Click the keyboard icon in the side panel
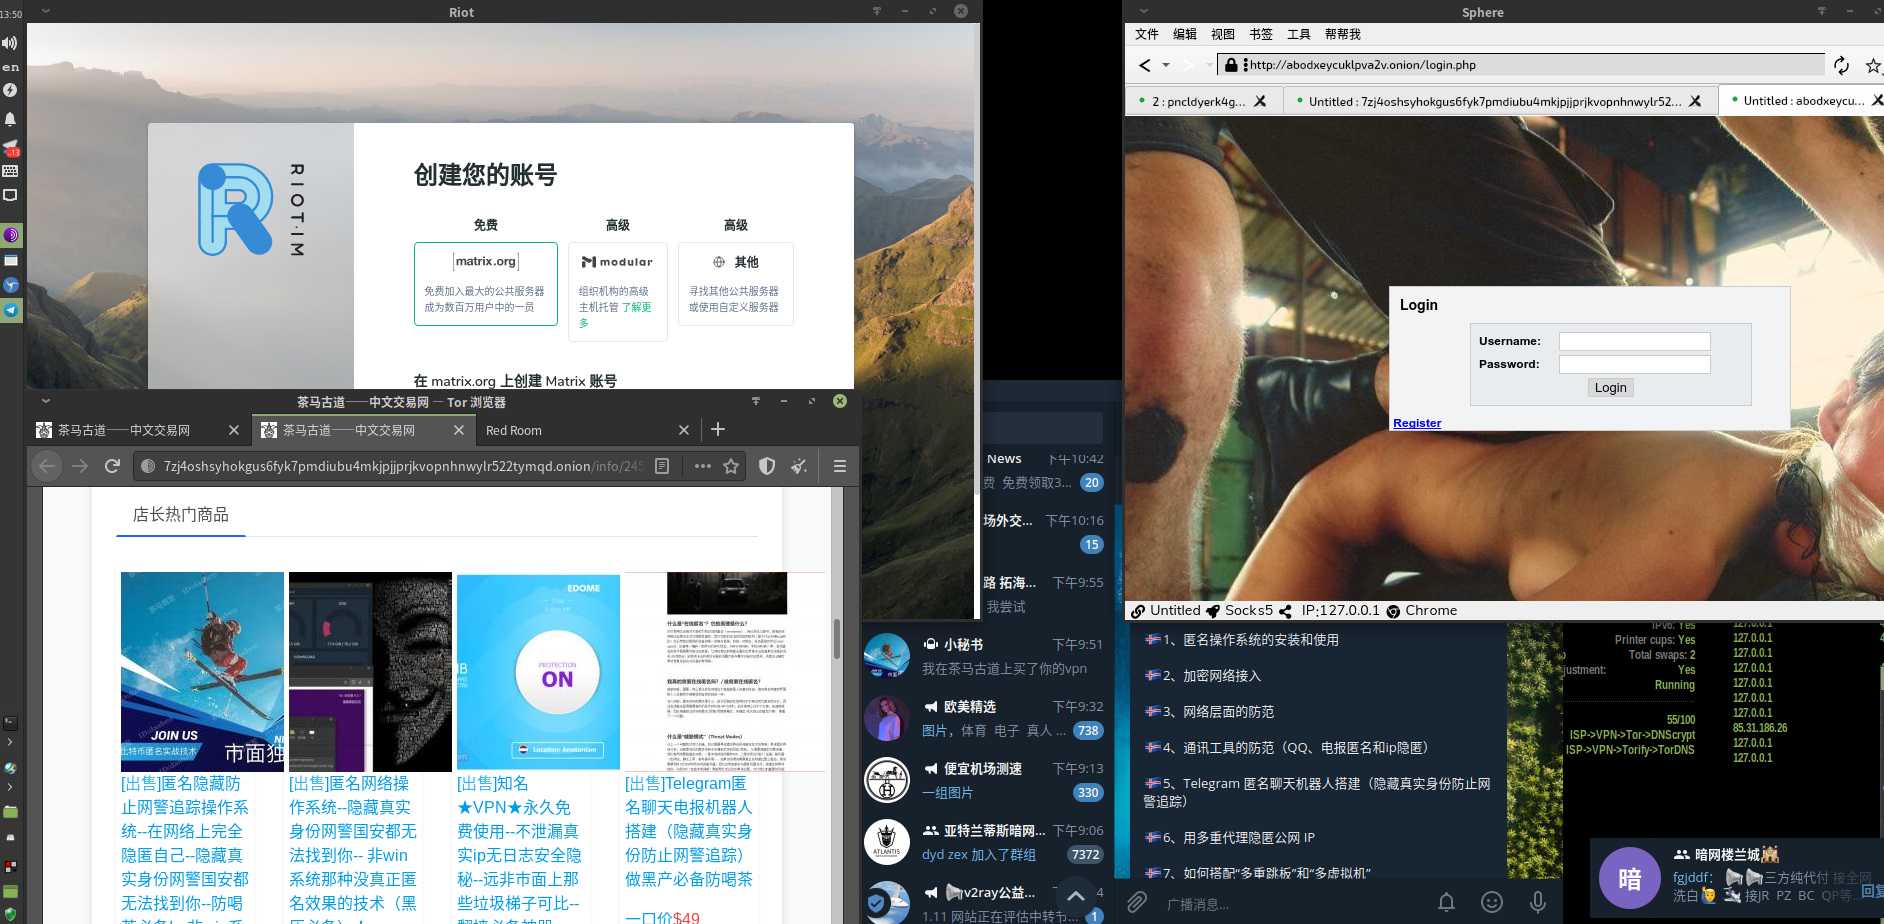Viewport: 1884px width, 924px height. [10, 171]
